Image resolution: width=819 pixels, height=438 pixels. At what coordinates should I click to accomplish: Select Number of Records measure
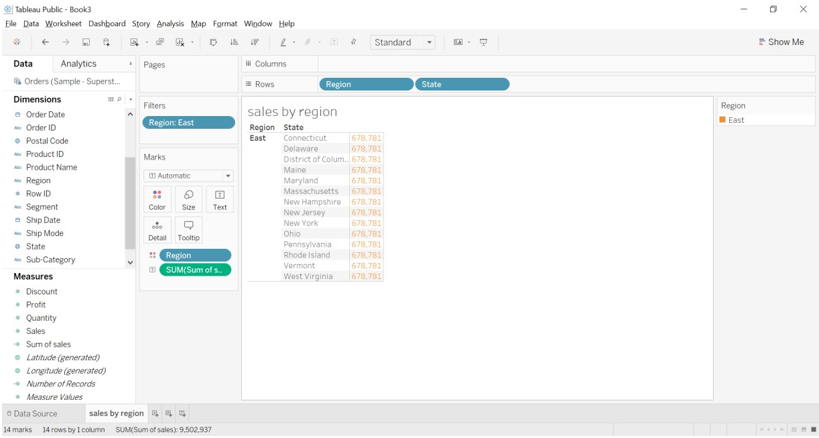coord(61,384)
